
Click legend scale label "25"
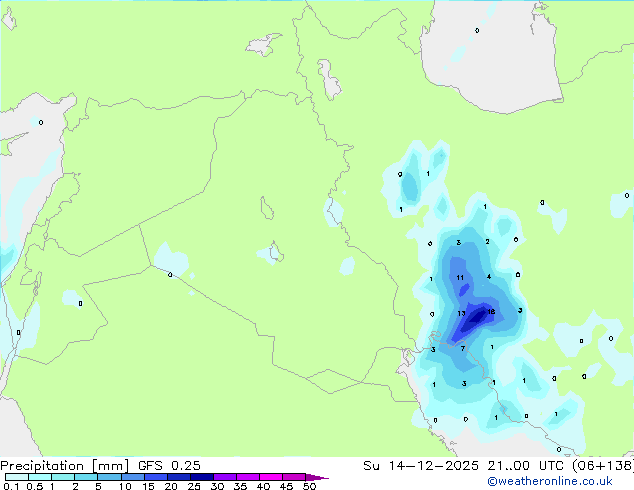point(194,486)
